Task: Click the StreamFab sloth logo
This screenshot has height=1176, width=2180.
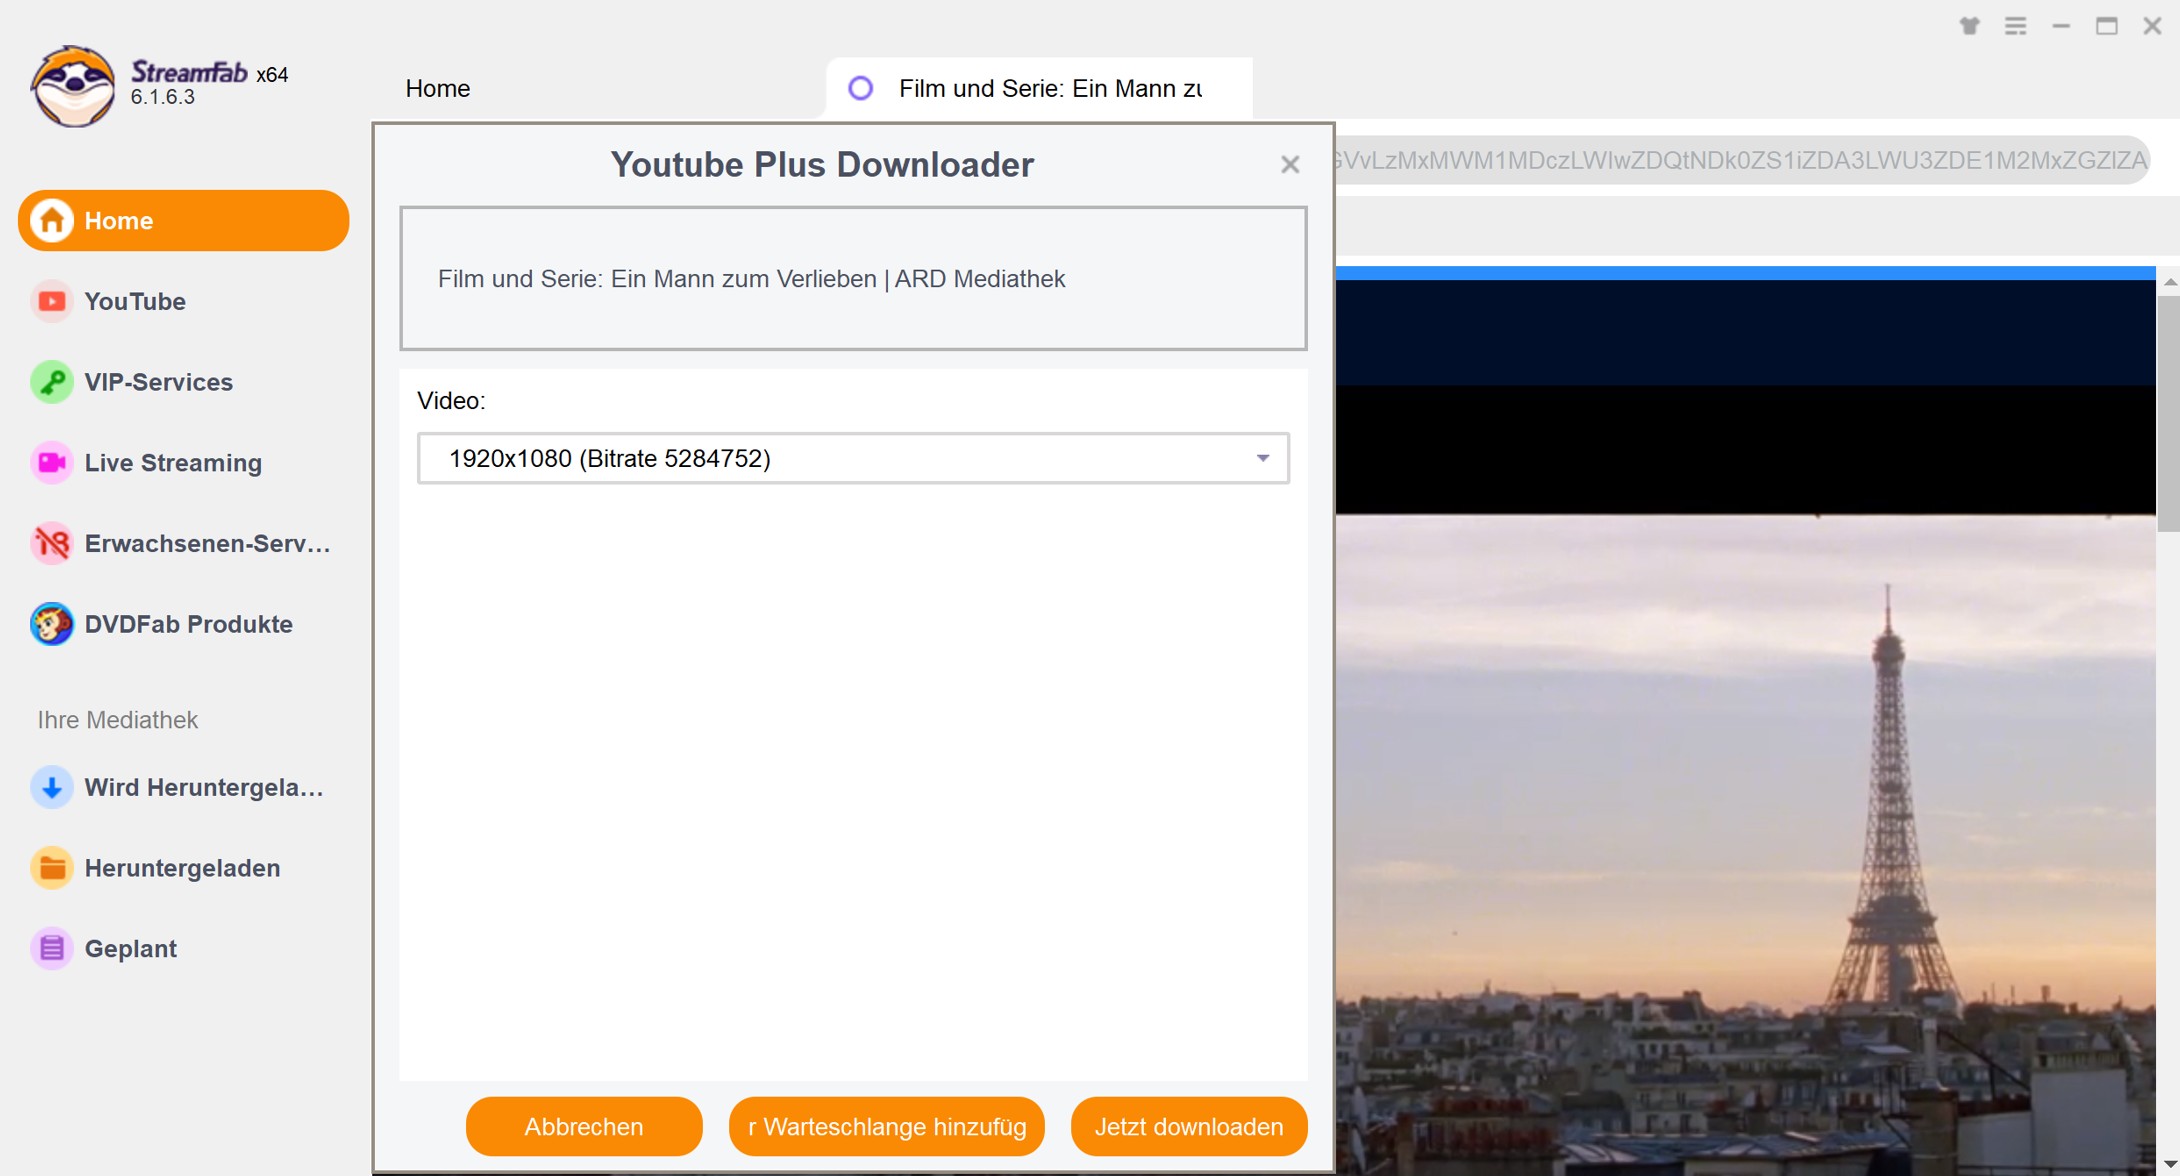Action: [72, 86]
